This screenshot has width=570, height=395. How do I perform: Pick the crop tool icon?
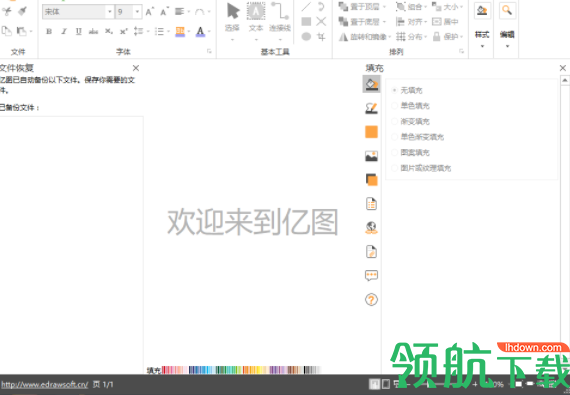[321, 36]
